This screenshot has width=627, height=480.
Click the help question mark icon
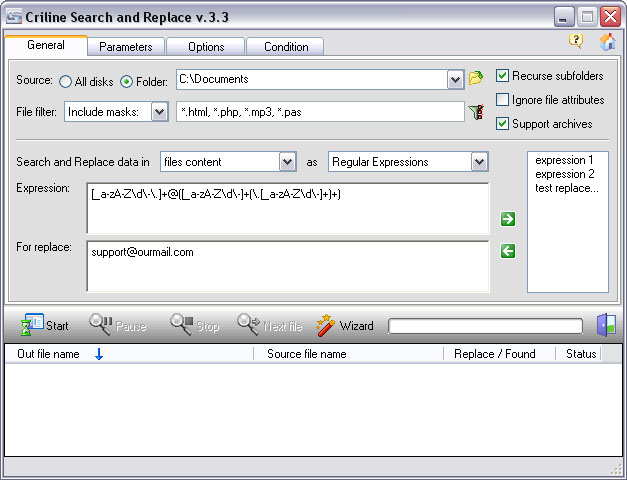(576, 41)
